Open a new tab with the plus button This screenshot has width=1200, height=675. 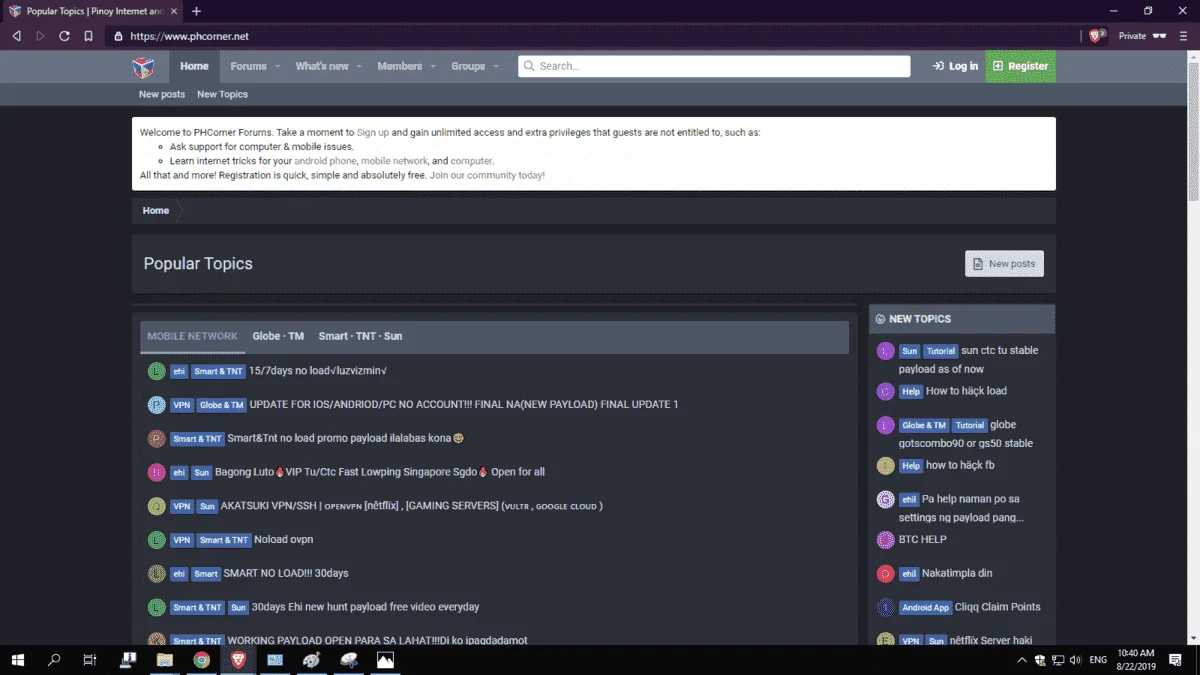tap(196, 11)
